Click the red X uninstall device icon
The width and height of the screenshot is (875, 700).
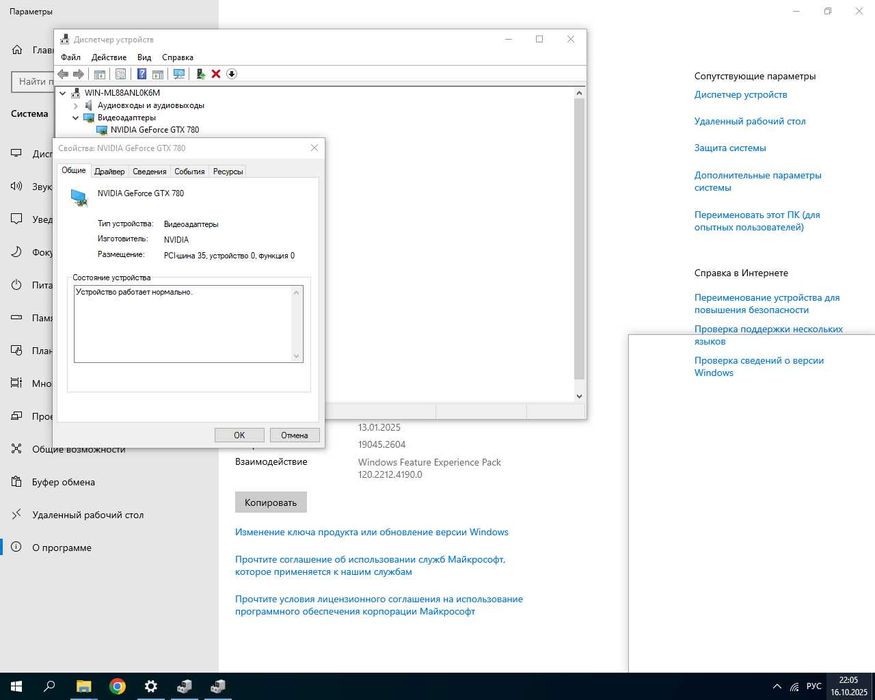pos(216,74)
